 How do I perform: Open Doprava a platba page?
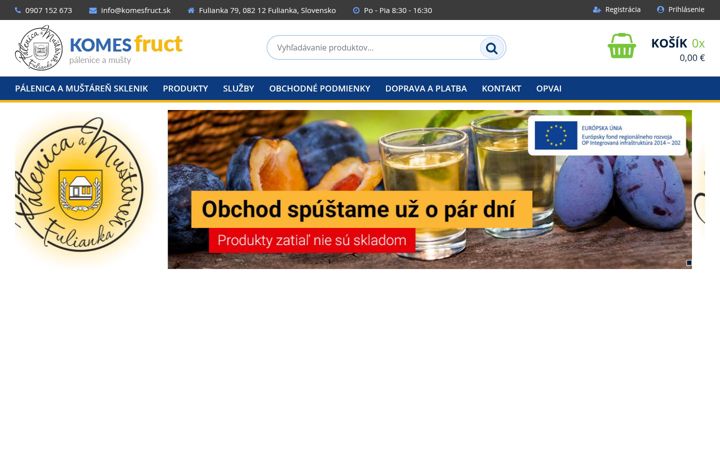[x=426, y=89]
